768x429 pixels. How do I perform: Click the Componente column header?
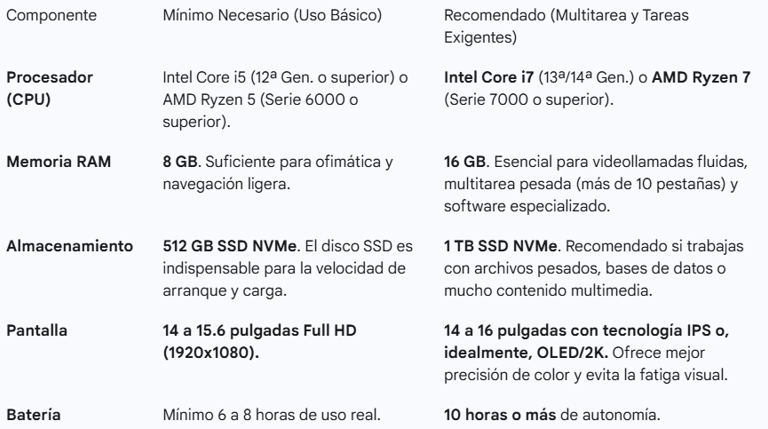click(x=51, y=15)
